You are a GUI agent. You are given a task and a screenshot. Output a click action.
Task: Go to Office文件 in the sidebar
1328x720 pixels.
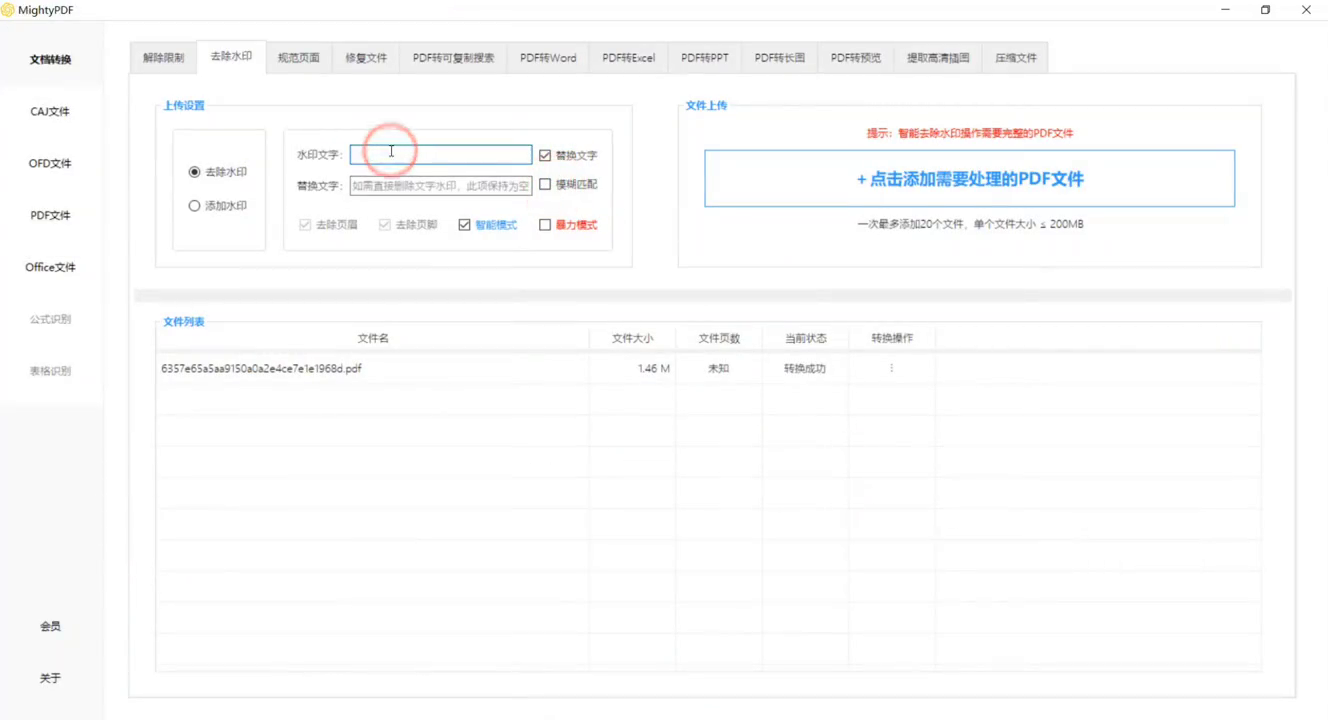50,268
